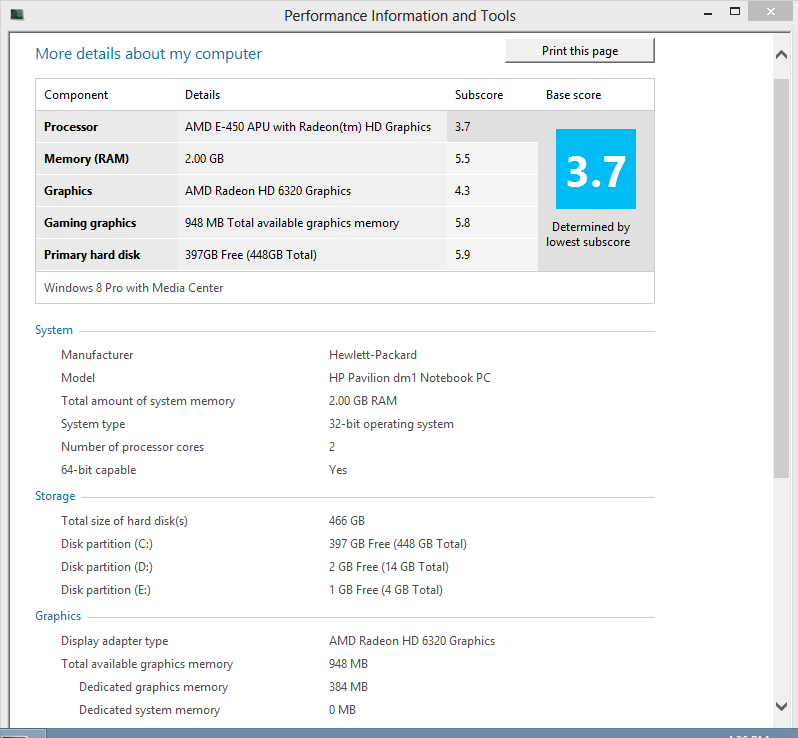Click the Storage section heading

[x=55, y=496]
